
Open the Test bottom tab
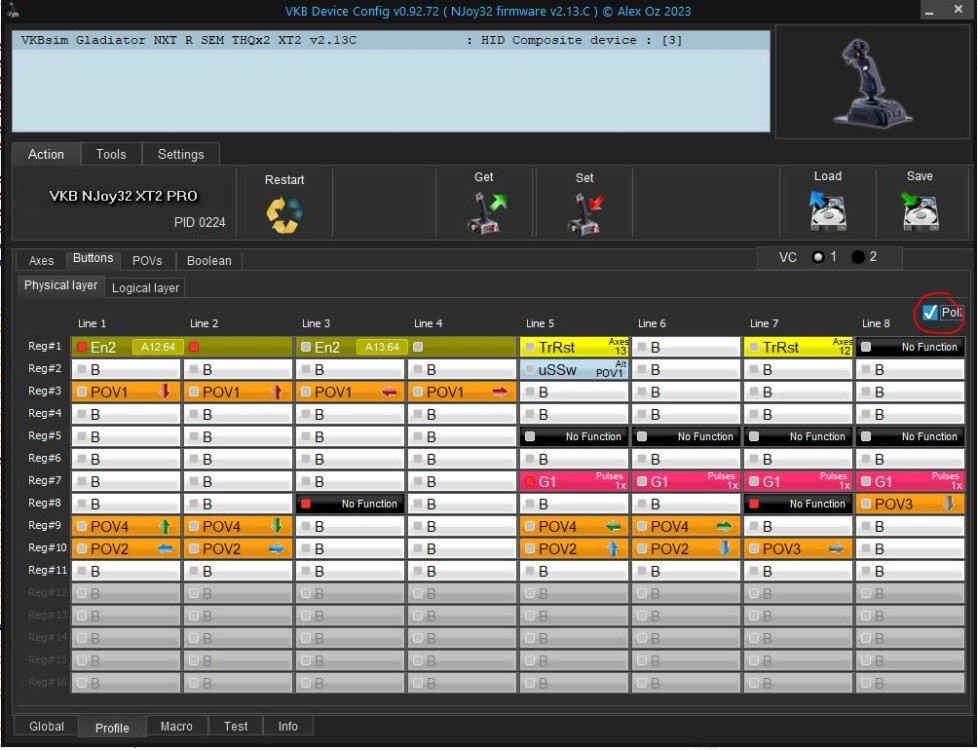click(236, 726)
